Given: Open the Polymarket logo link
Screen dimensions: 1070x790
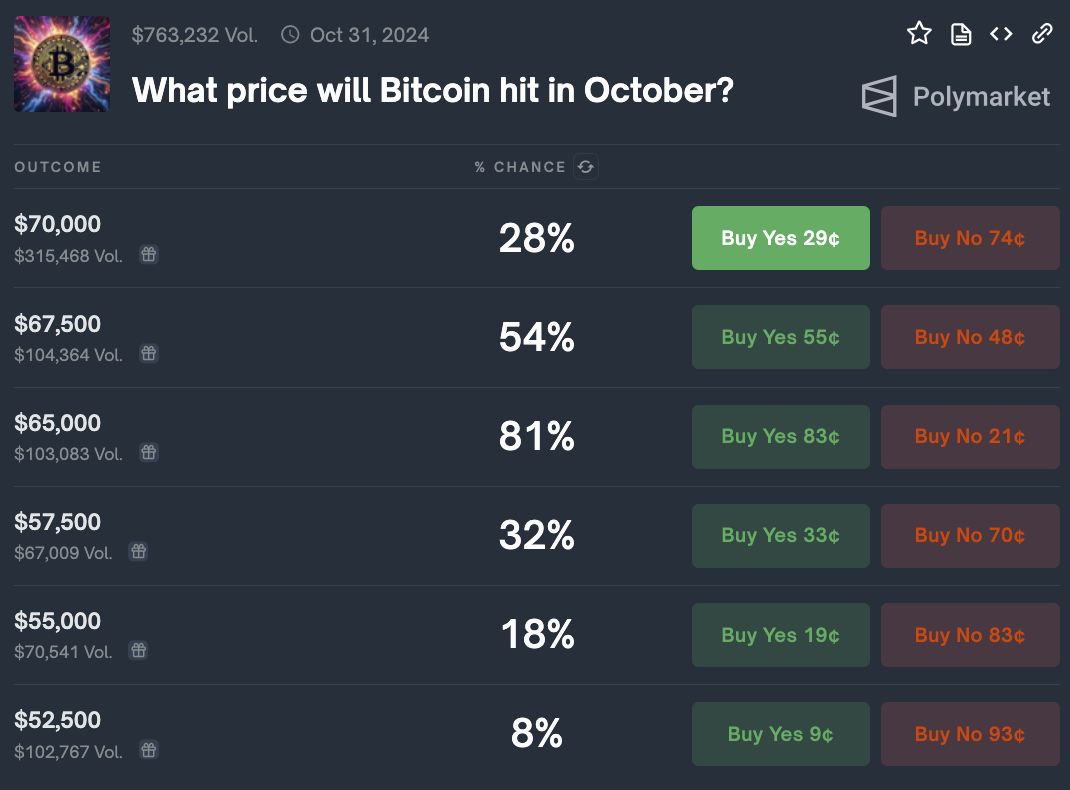Looking at the screenshot, I should [x=956, y=96].
